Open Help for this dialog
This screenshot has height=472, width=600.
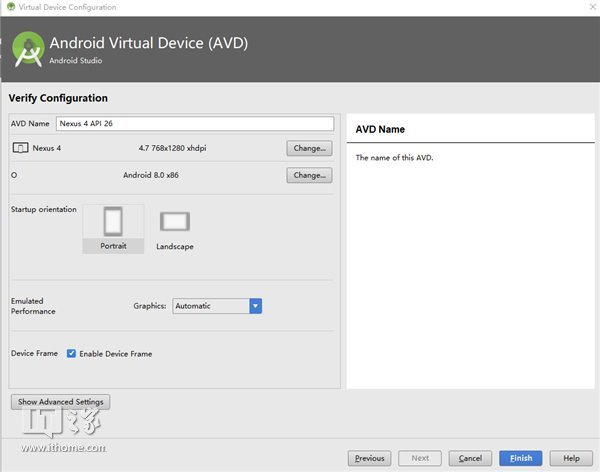[x=571, y=458]
